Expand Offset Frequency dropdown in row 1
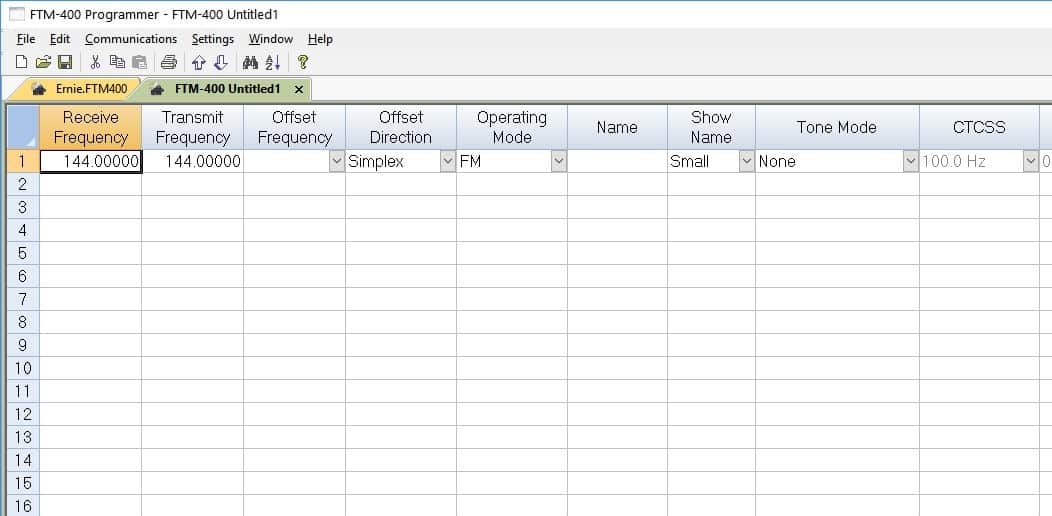This screenshot has width=1052, height=516. (337, 161)
